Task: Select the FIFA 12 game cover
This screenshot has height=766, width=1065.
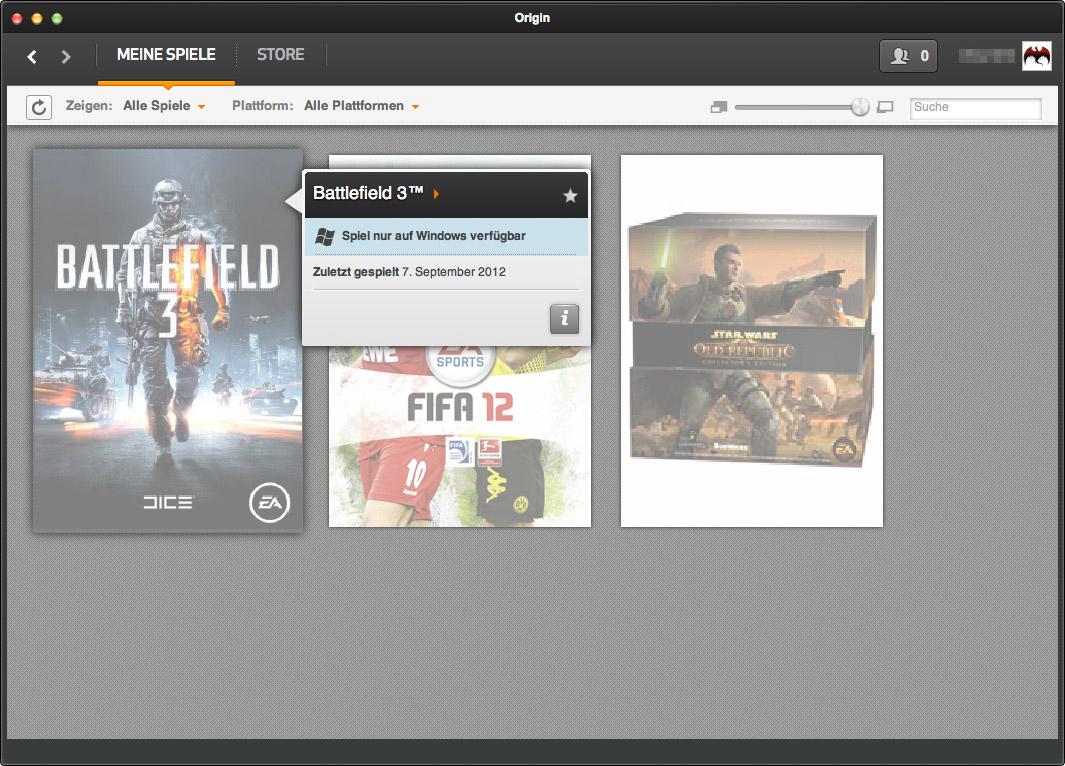Action: [x=460, y=435]
